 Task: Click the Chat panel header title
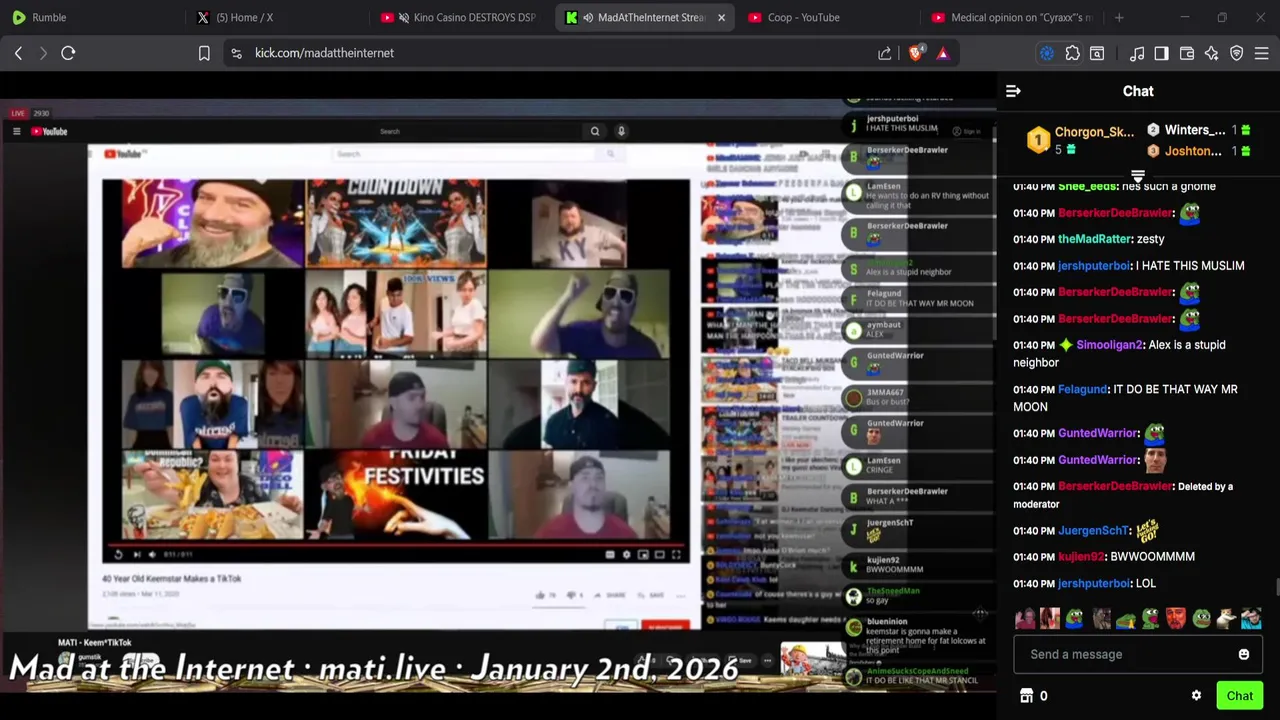(x=1138, y=91)
